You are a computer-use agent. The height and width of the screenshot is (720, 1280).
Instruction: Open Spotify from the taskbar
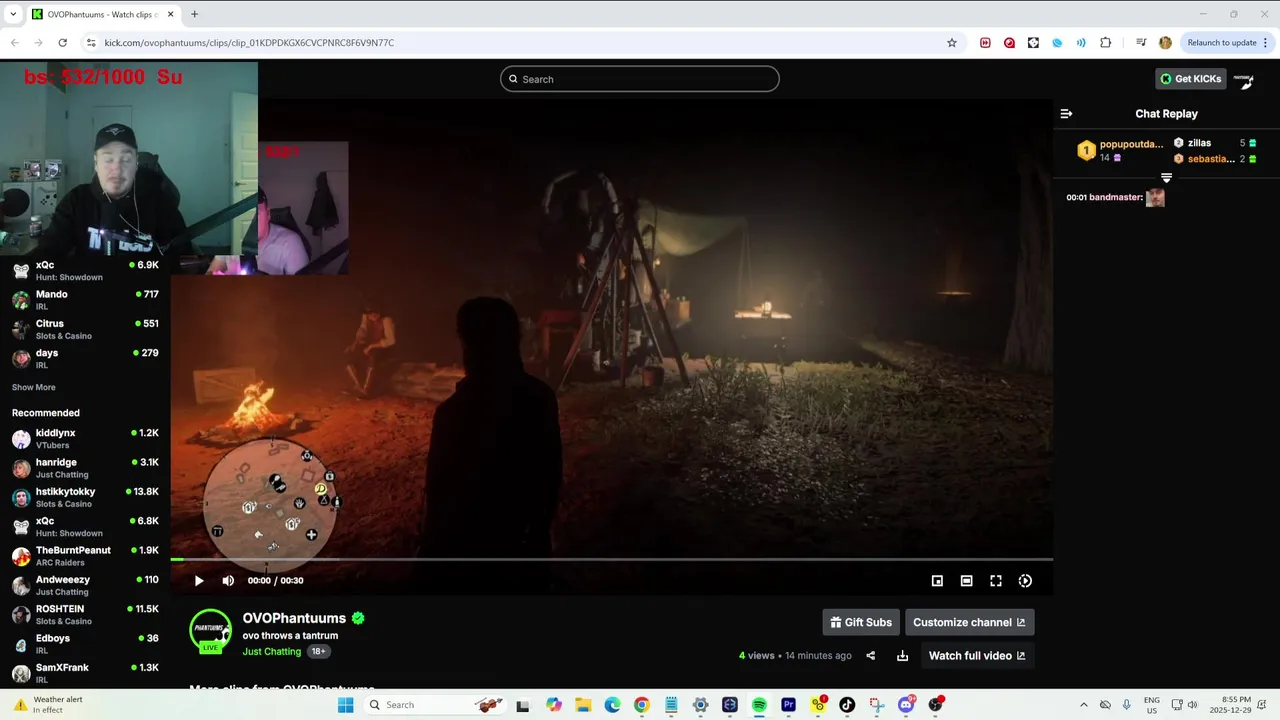(x=759, y=705)
